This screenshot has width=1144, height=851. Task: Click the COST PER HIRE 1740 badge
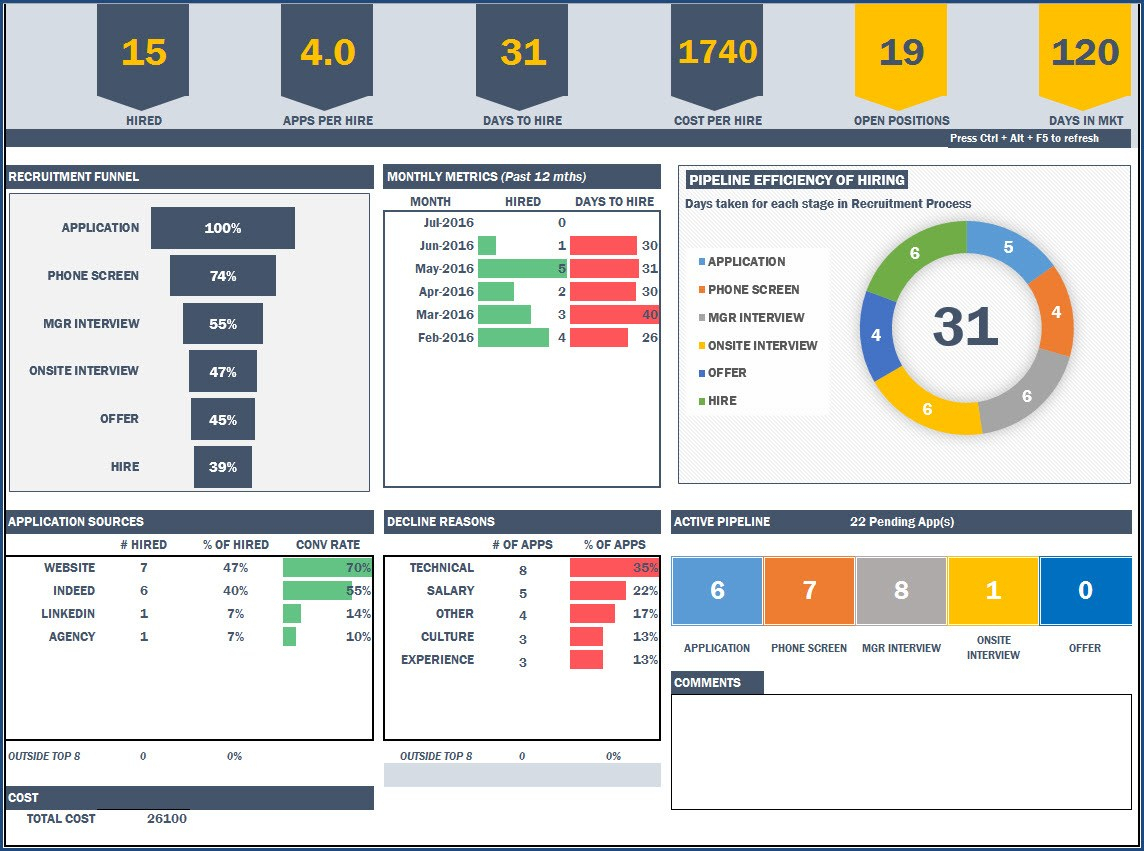point(716,55)
